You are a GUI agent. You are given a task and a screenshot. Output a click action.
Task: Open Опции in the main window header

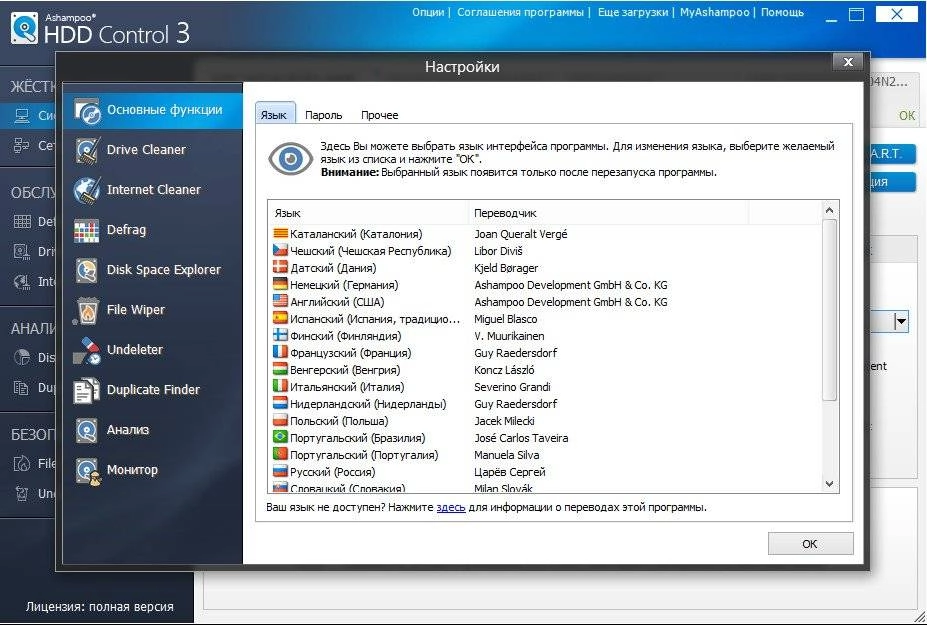tap(428, 12)
